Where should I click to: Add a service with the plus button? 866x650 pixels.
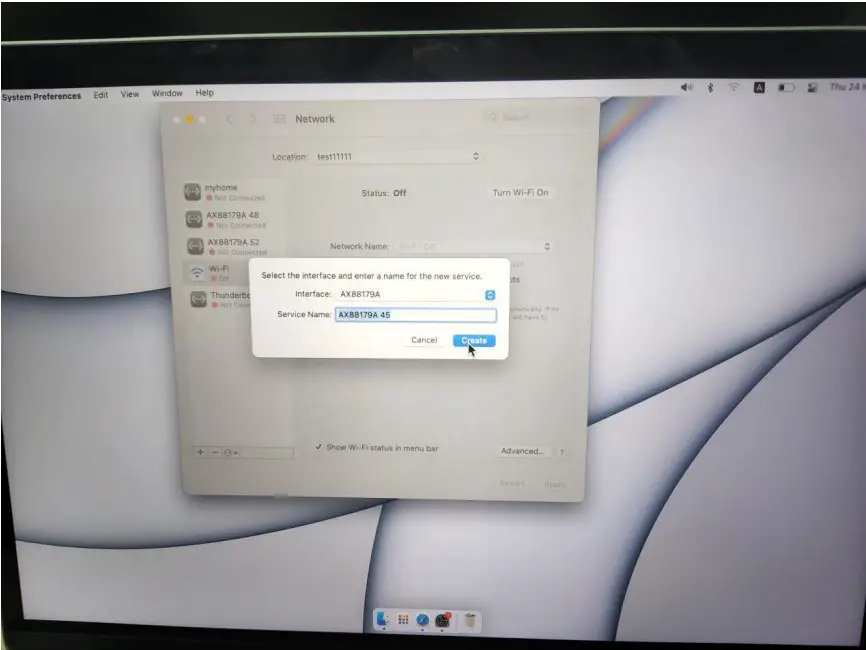coord(200,452)
